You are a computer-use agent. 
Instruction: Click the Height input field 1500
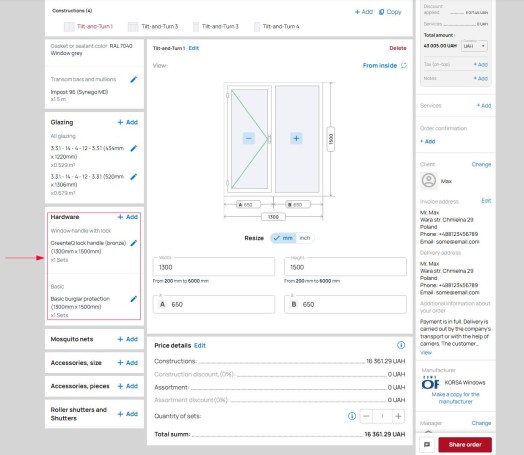coord(345,267)
